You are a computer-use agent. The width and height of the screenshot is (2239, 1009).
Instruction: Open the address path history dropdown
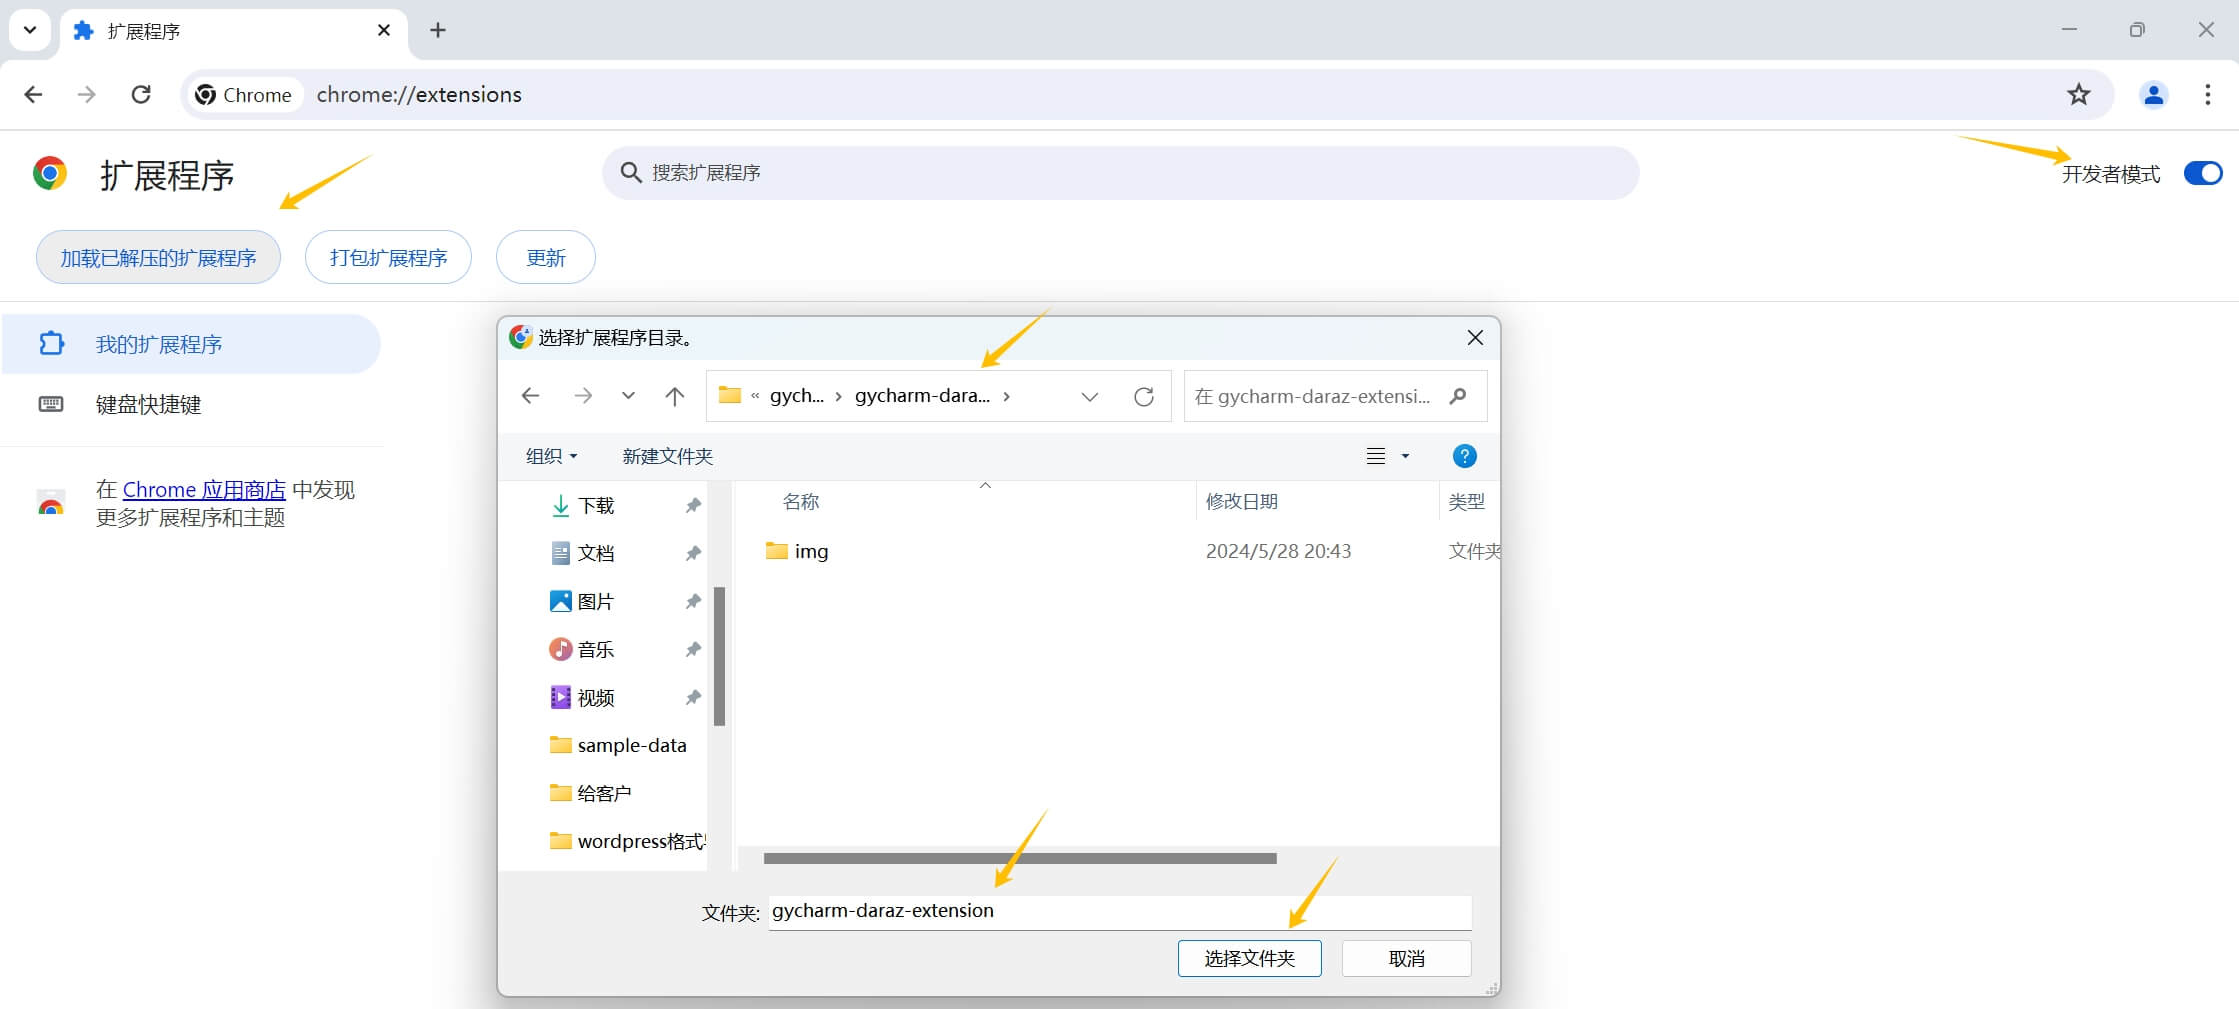tap(1090, 397)
